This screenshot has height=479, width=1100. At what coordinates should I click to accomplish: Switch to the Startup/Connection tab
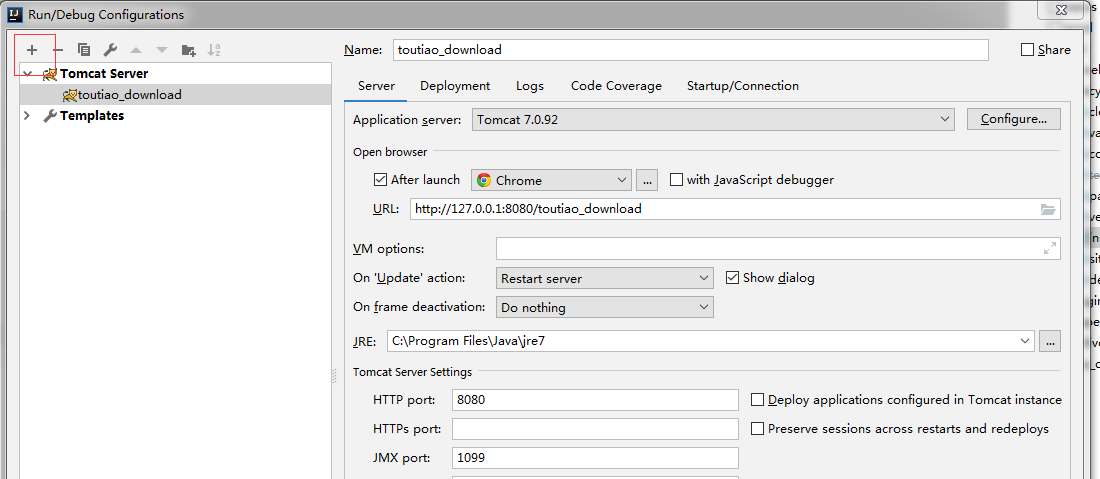(743, 86)
